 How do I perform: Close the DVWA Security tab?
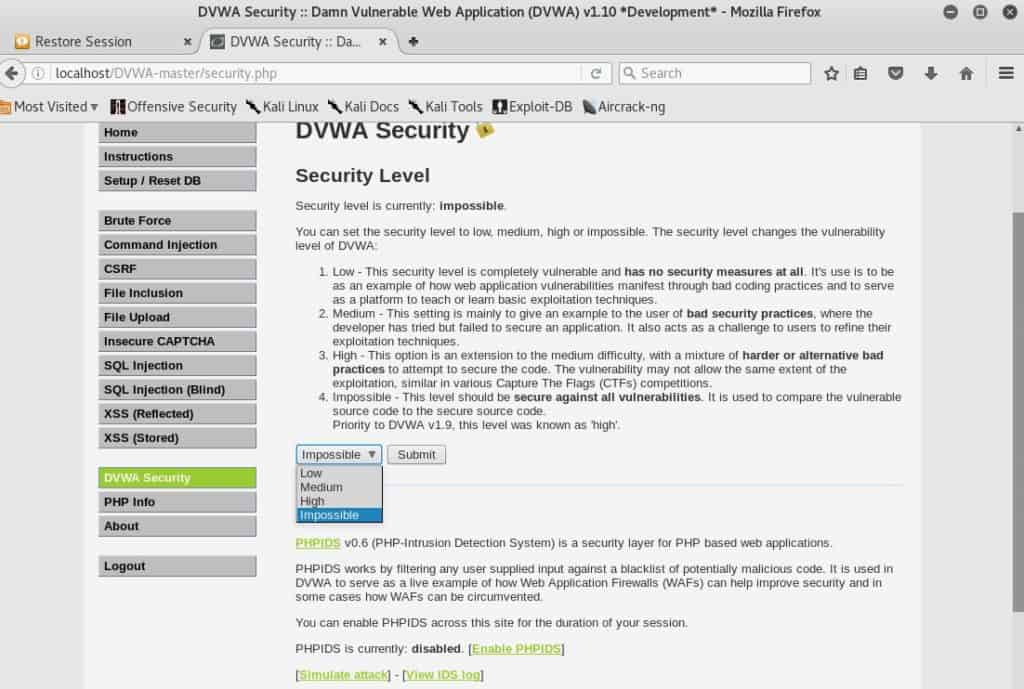pos(383,42)
